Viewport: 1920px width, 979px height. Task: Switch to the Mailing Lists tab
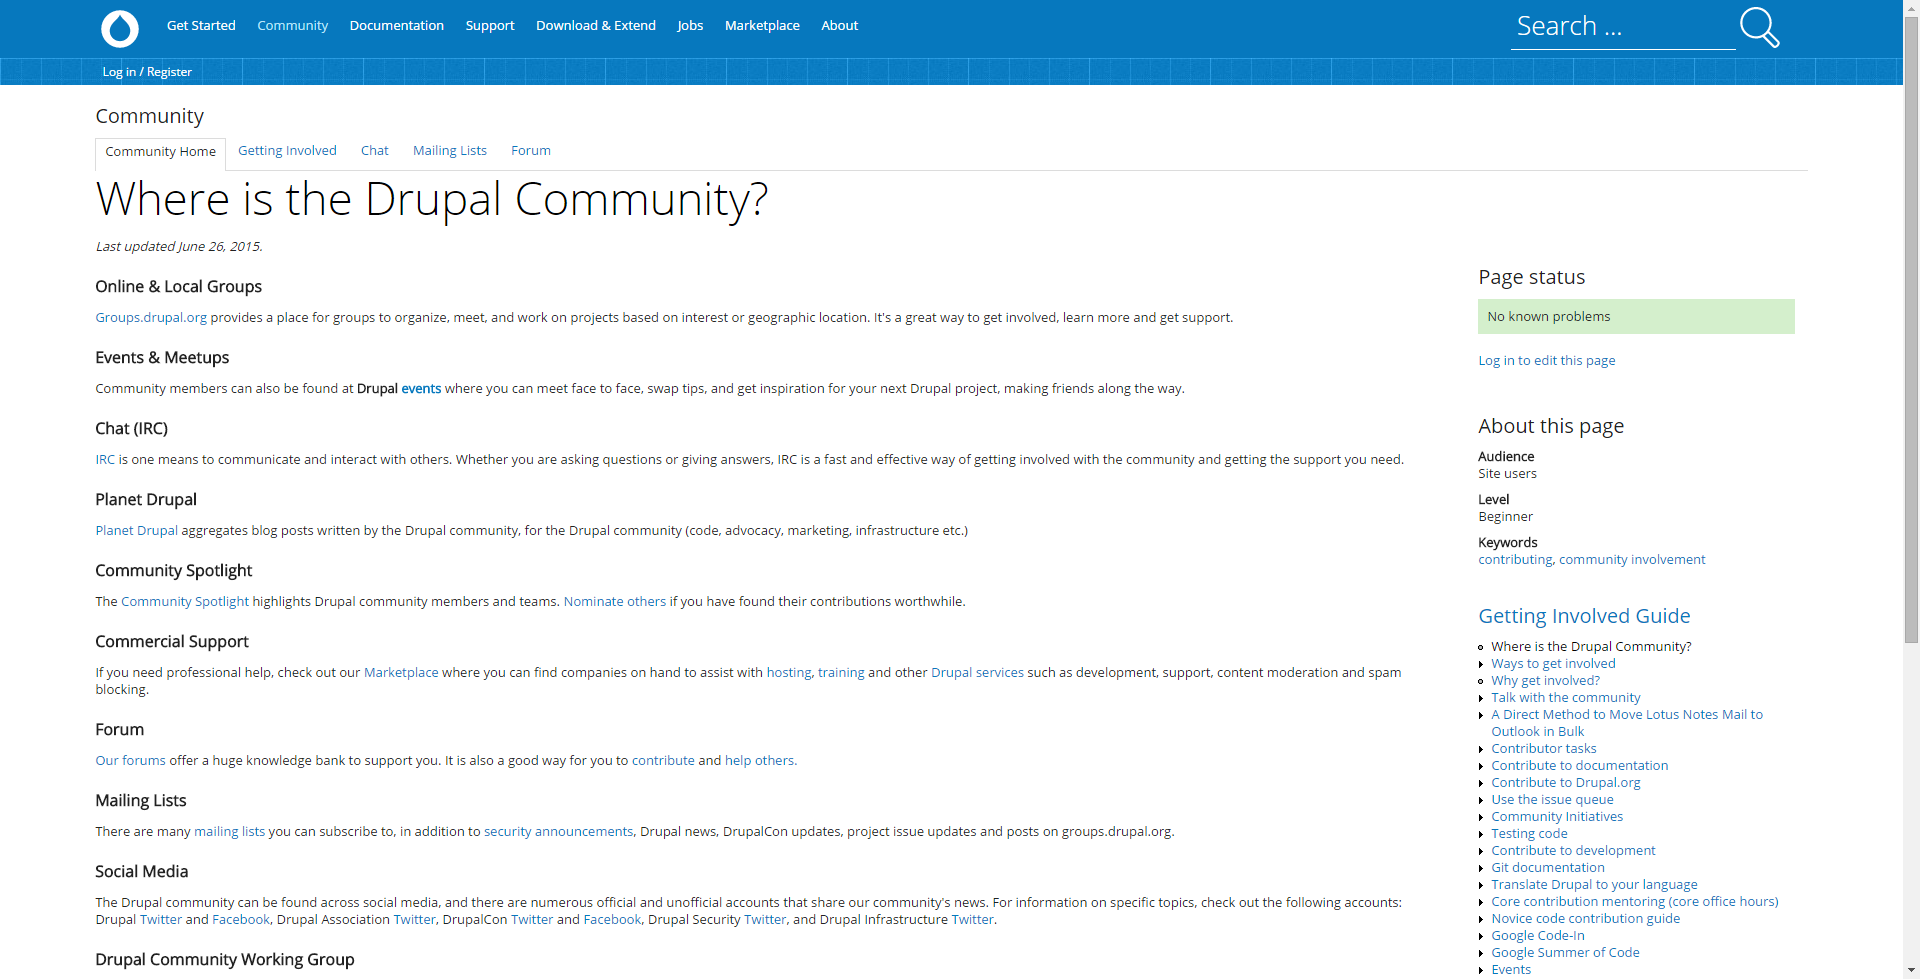coord(449,150)
